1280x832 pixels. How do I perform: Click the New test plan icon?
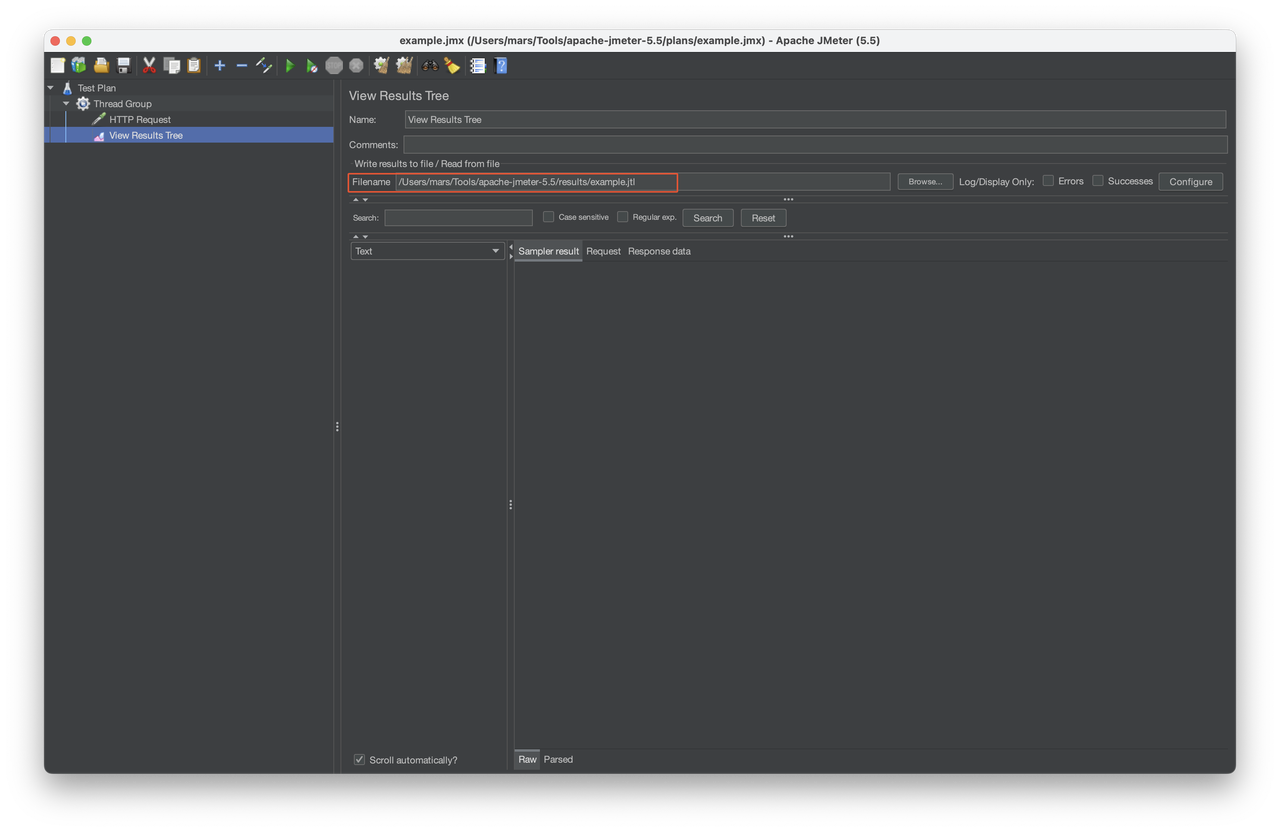[58, 66]
